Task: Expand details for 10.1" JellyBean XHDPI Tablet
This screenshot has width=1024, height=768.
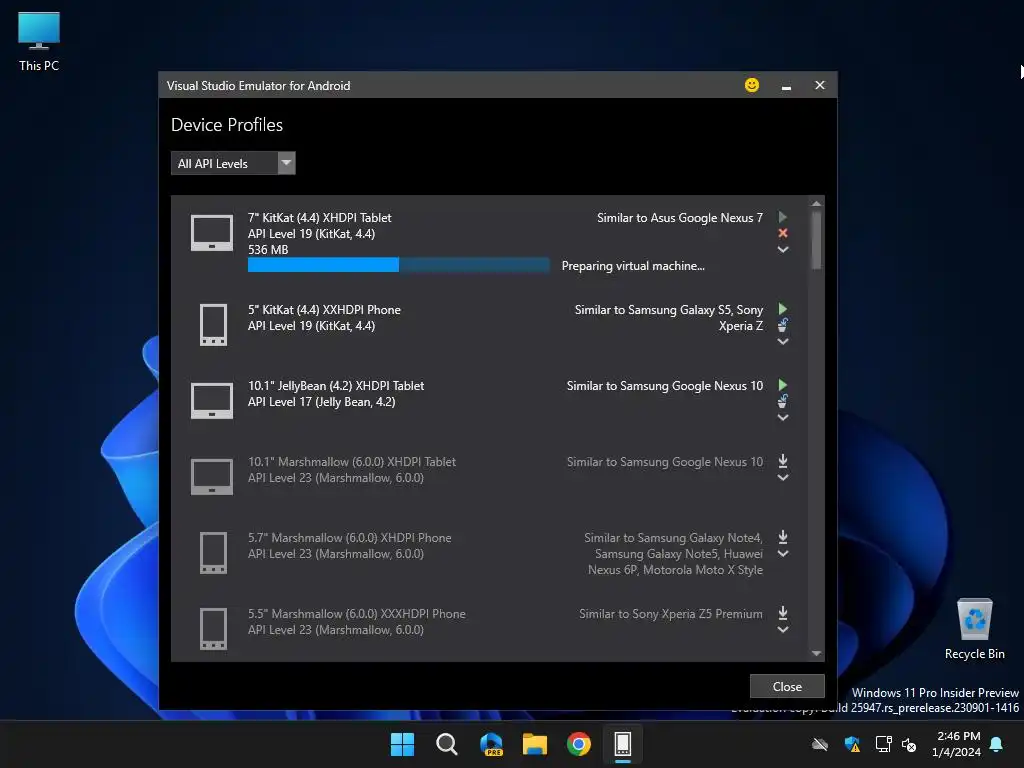Action: [783, 418]
